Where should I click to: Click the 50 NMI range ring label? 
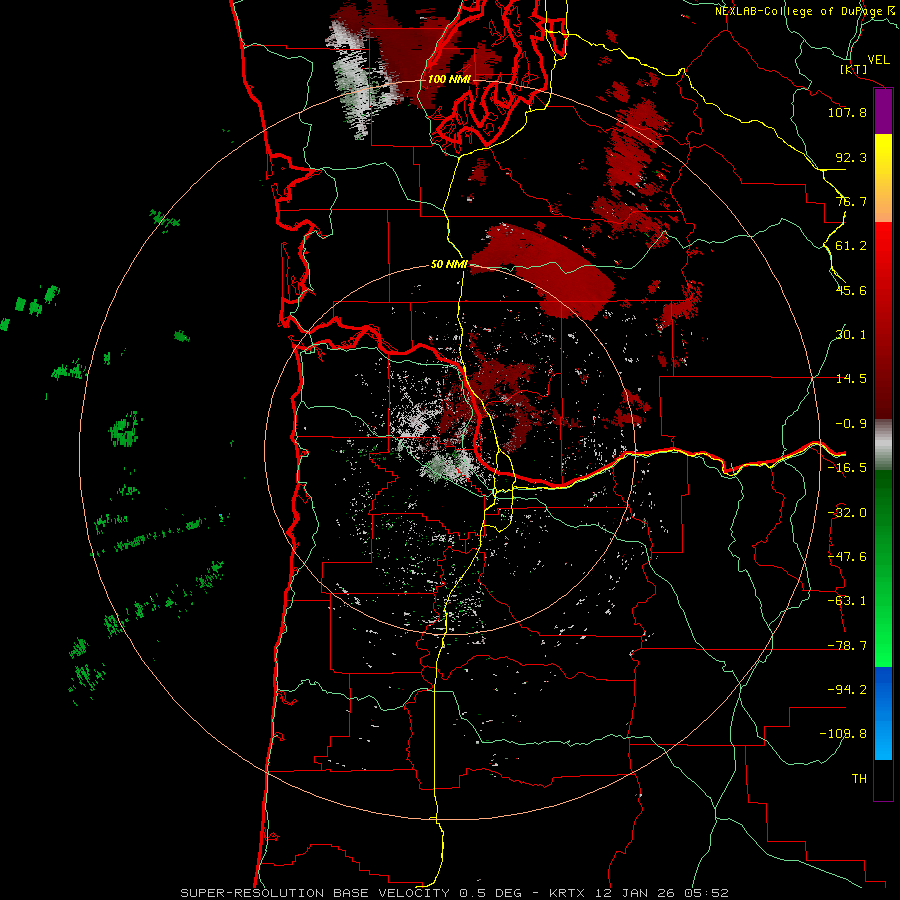(449, 264)
